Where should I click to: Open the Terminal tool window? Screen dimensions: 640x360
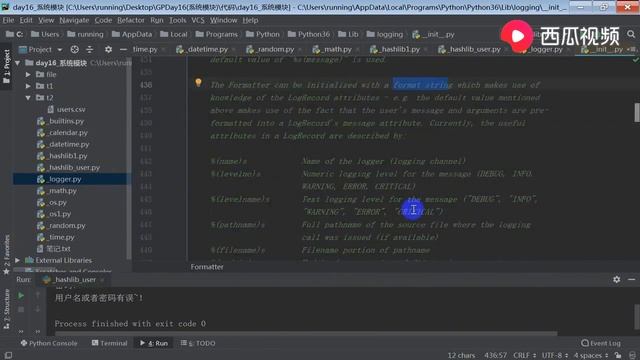click(109, 343)
